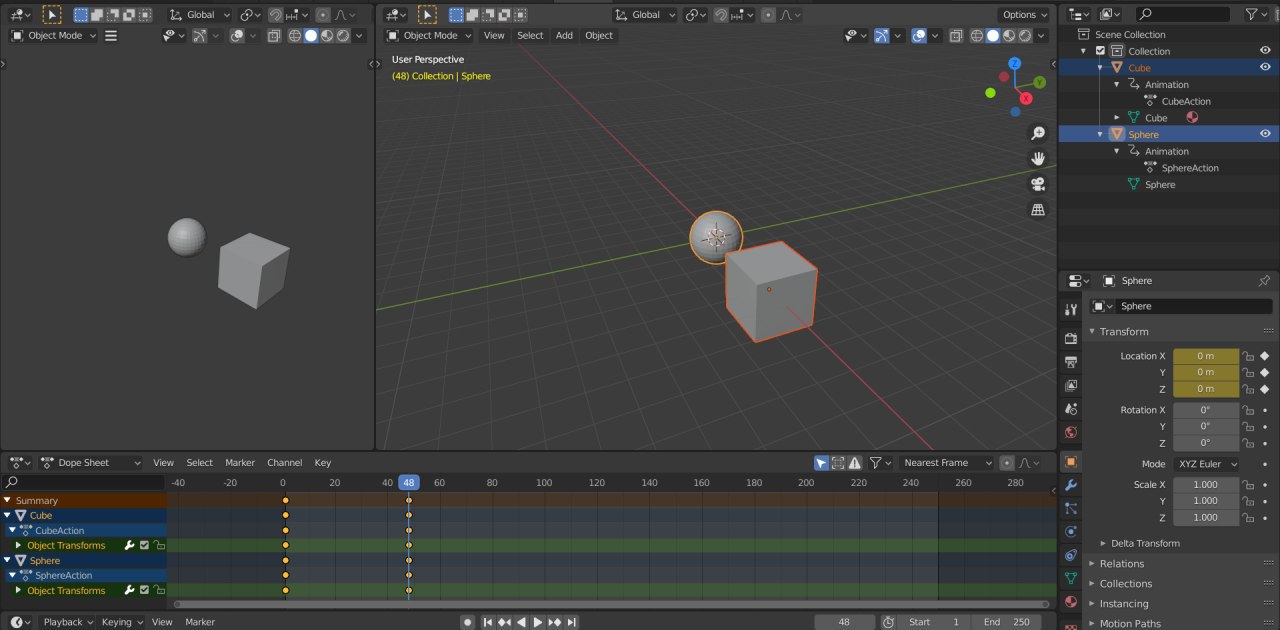Screen dimensions: 1280x630
Task: Open the Key menu in the Dope Sheet
Action: pyautogui.click(x=323, y=463)
